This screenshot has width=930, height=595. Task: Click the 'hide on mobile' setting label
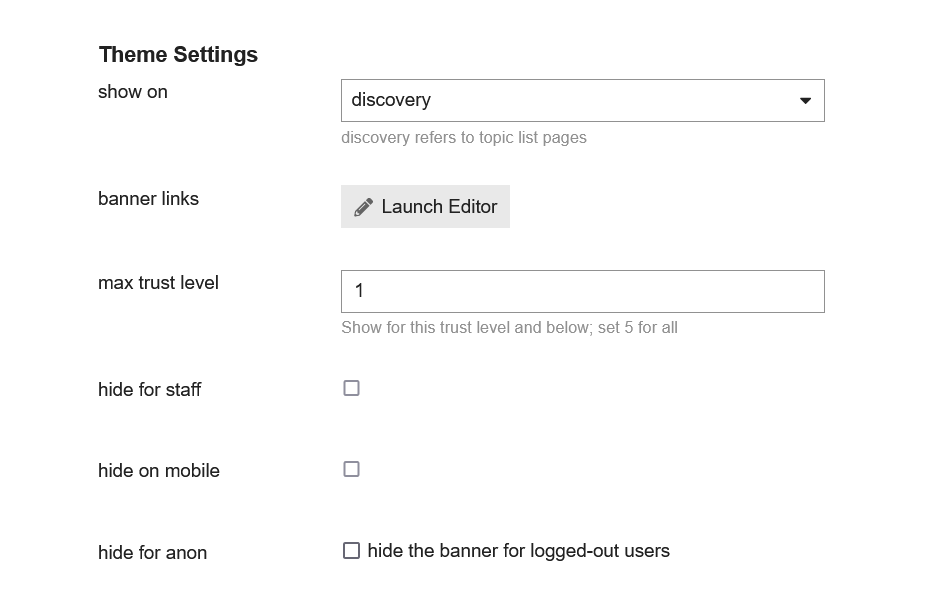(x=159, y=471)
